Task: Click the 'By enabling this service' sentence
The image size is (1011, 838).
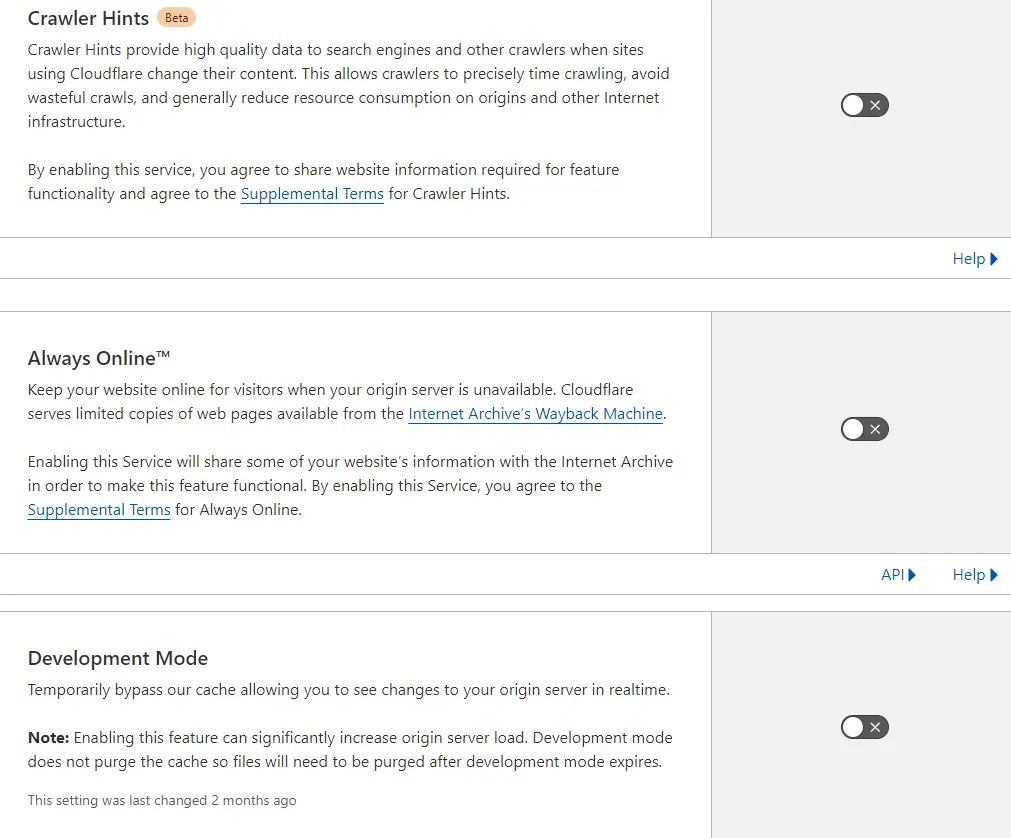Action: point(323,181)
